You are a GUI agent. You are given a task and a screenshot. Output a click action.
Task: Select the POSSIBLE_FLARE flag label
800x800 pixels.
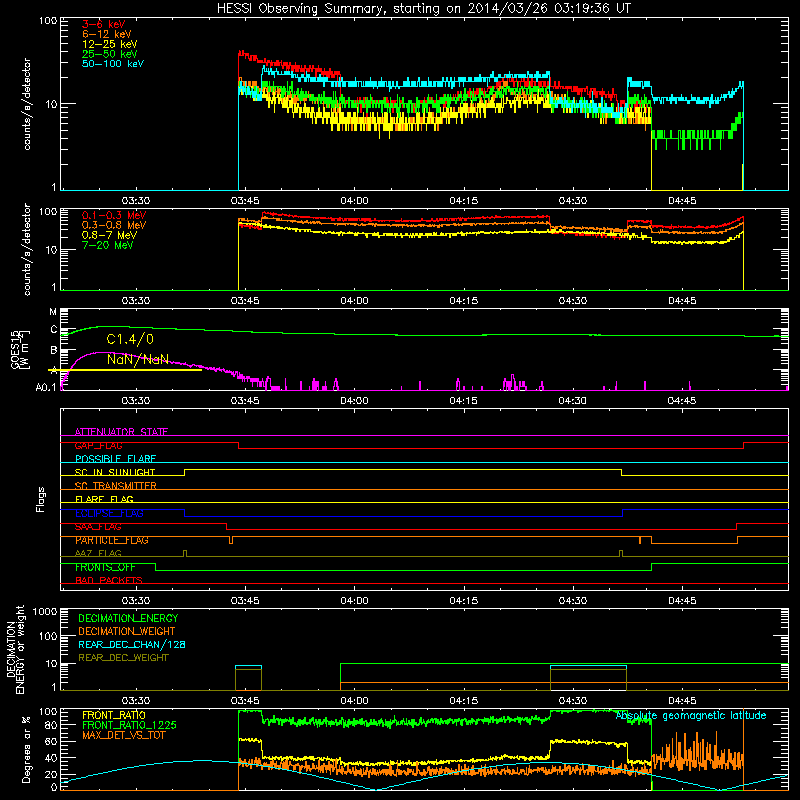[115, 459]
